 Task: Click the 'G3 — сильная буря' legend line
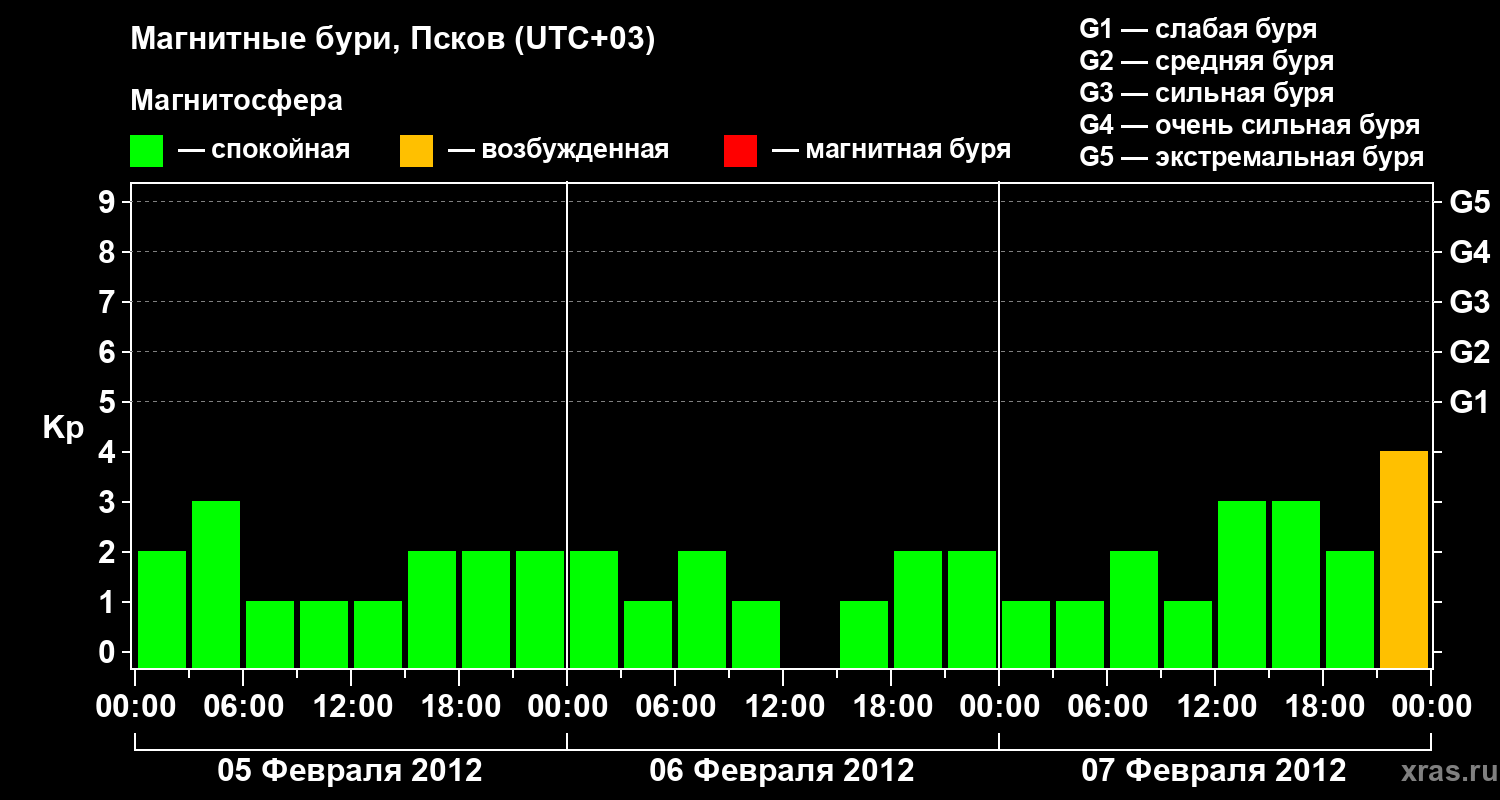(x=1206, y=93)
